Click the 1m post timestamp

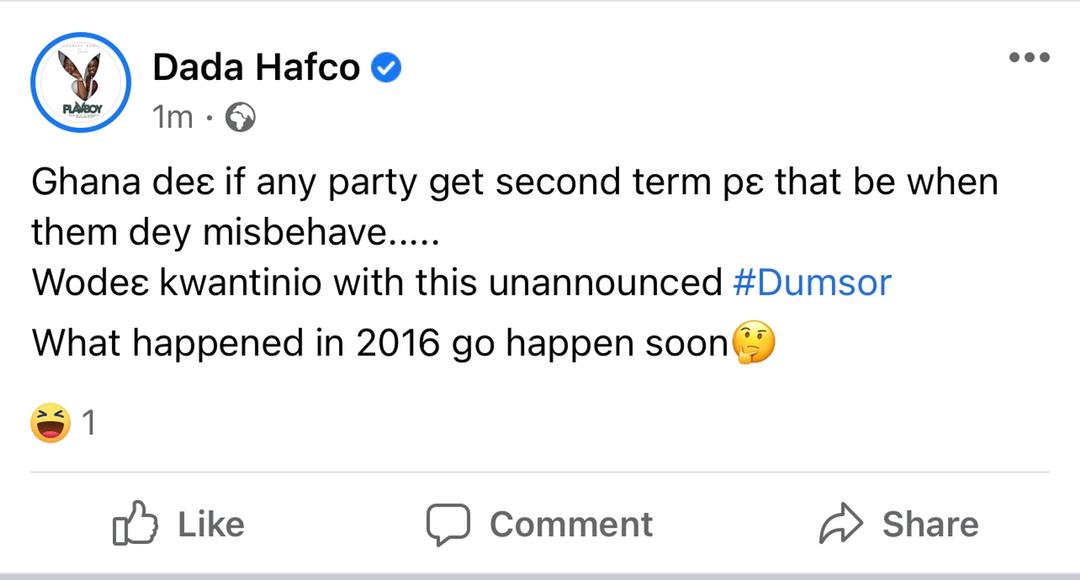[x=172, y=117]
